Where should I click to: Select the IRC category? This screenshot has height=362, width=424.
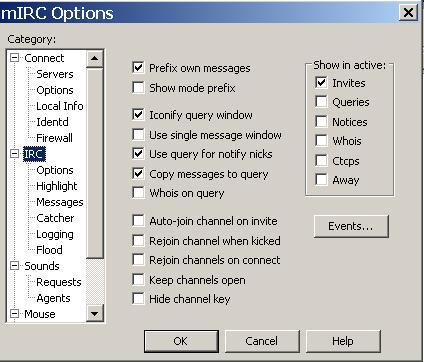34,154
